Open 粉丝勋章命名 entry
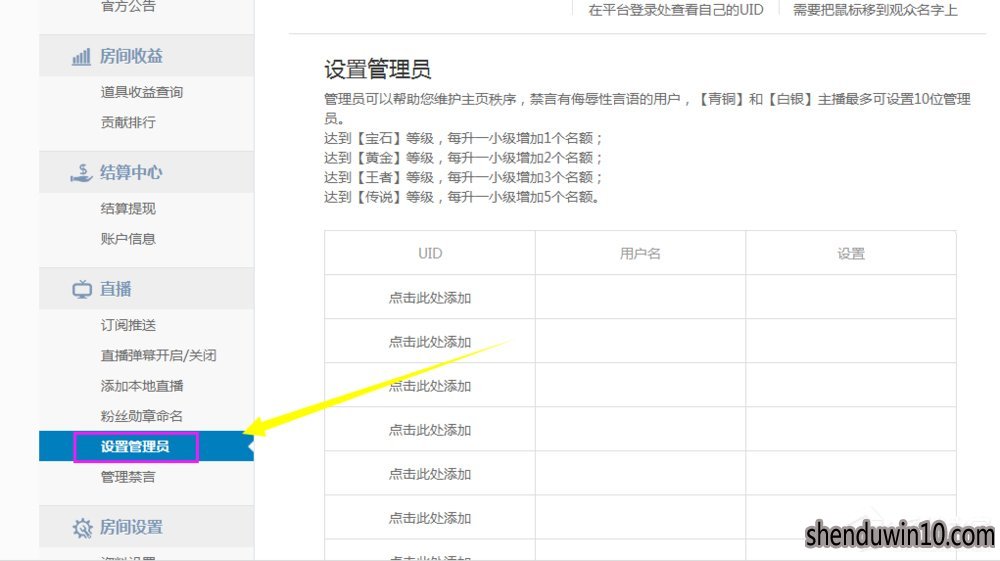 [142, 416]
